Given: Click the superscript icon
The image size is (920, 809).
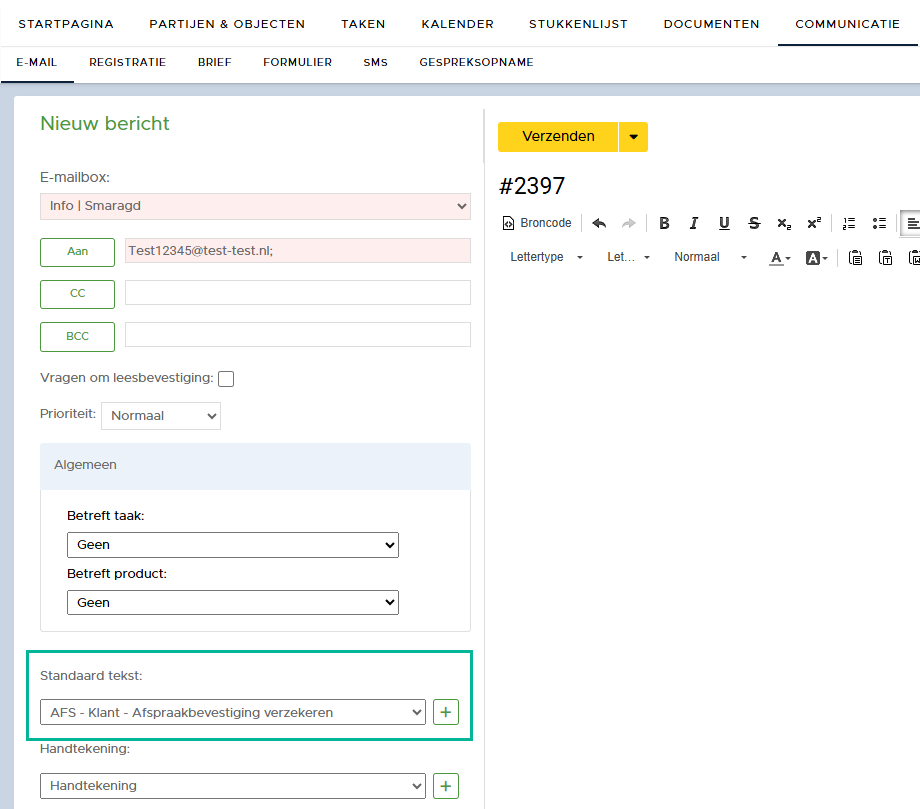Looking at the screenshot, I should point(814,223).
